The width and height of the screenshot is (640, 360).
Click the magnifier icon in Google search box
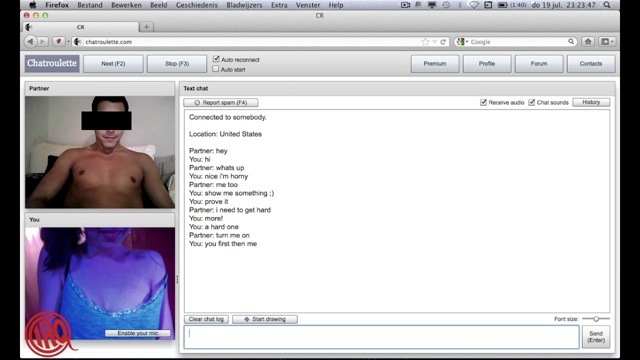571,41
